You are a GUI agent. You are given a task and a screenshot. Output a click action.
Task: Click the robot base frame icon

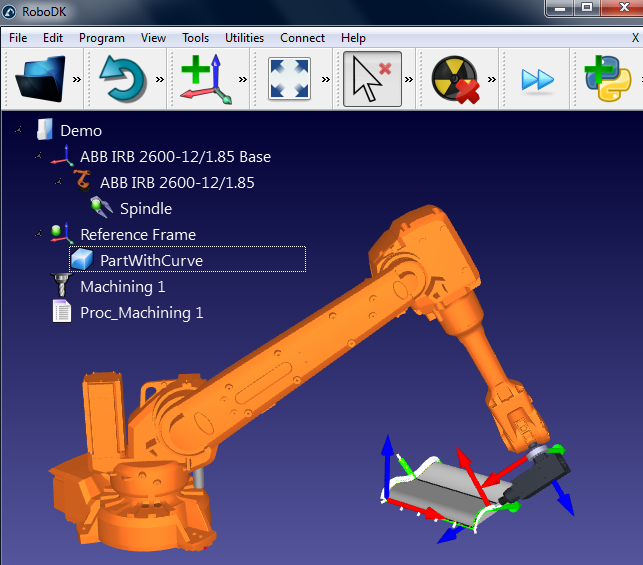(x=62, y=155)
